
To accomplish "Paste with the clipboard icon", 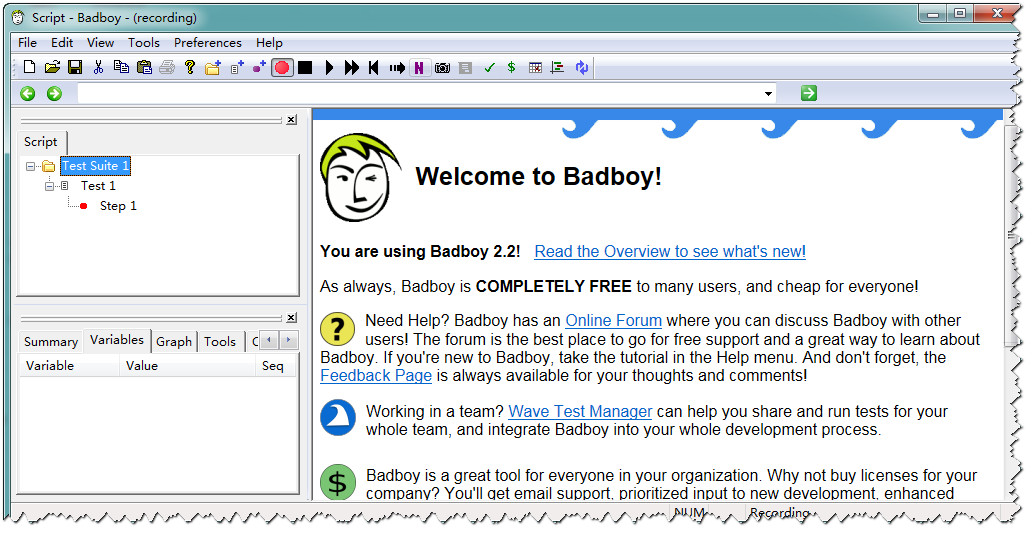I will 144,67.
